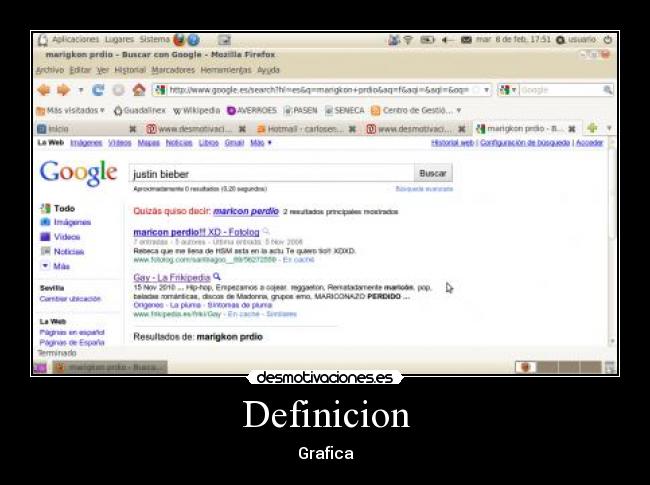Screen dimensions: 650x485
Task: Open a new tab with the plus icon
Action: tap(592, 129)
